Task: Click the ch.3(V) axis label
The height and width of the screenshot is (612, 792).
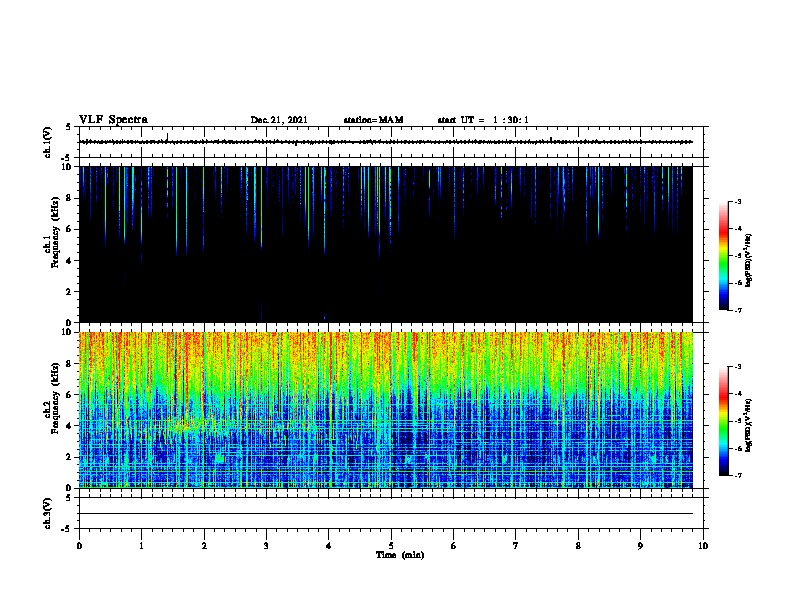Action: (47, 514)
